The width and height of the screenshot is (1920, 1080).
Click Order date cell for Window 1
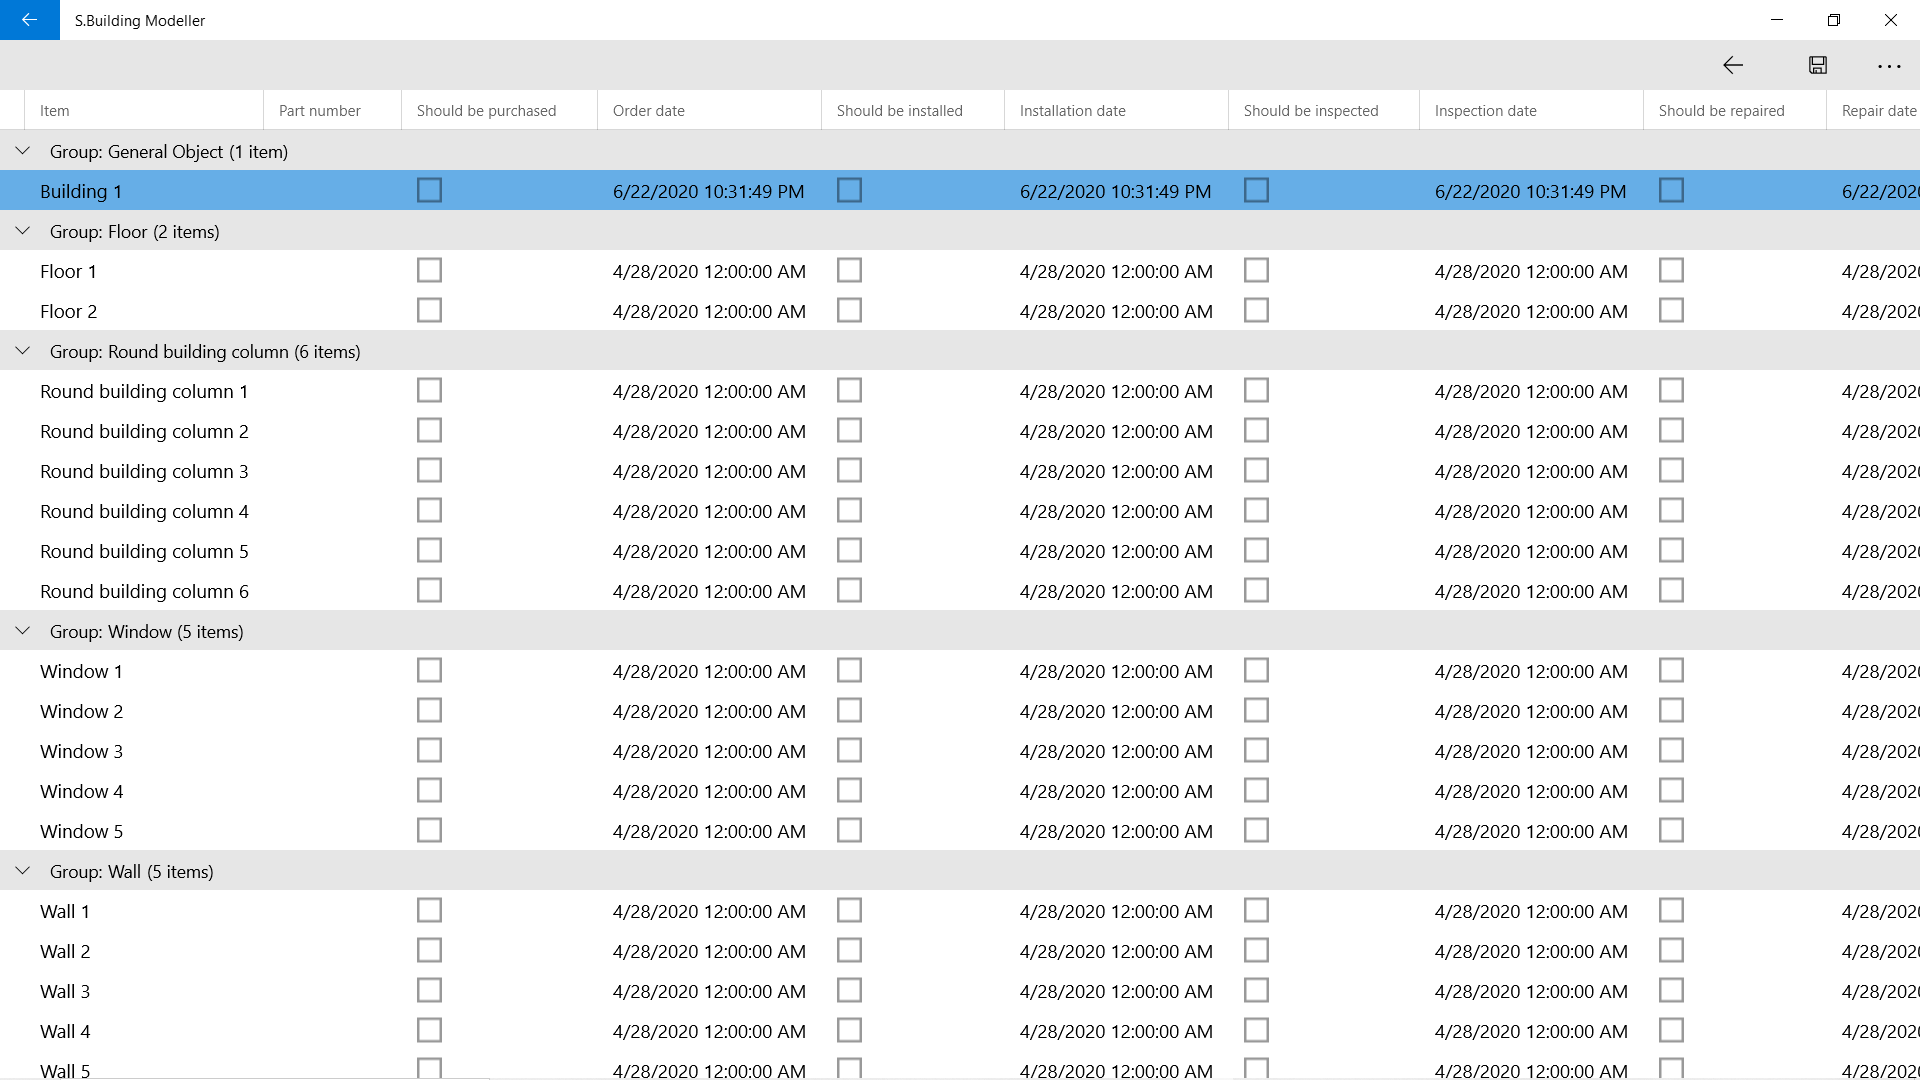click(709, 671)
